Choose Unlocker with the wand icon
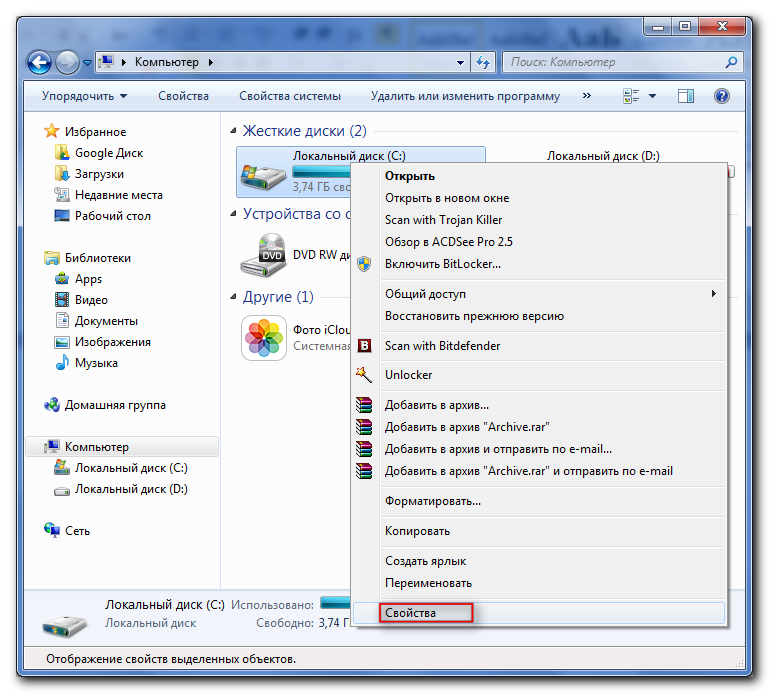The image size is (770, 694). click(x=539, y=375)
